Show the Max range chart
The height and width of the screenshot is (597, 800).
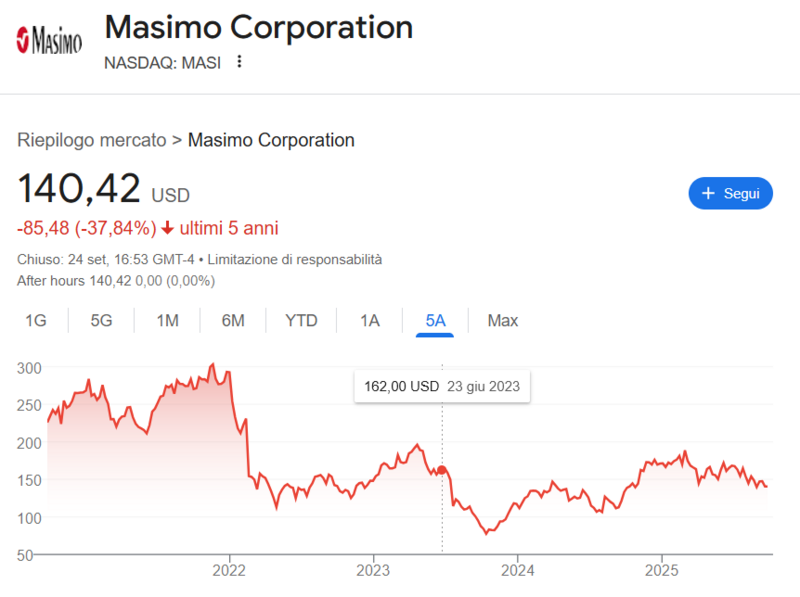pos(502,321)
